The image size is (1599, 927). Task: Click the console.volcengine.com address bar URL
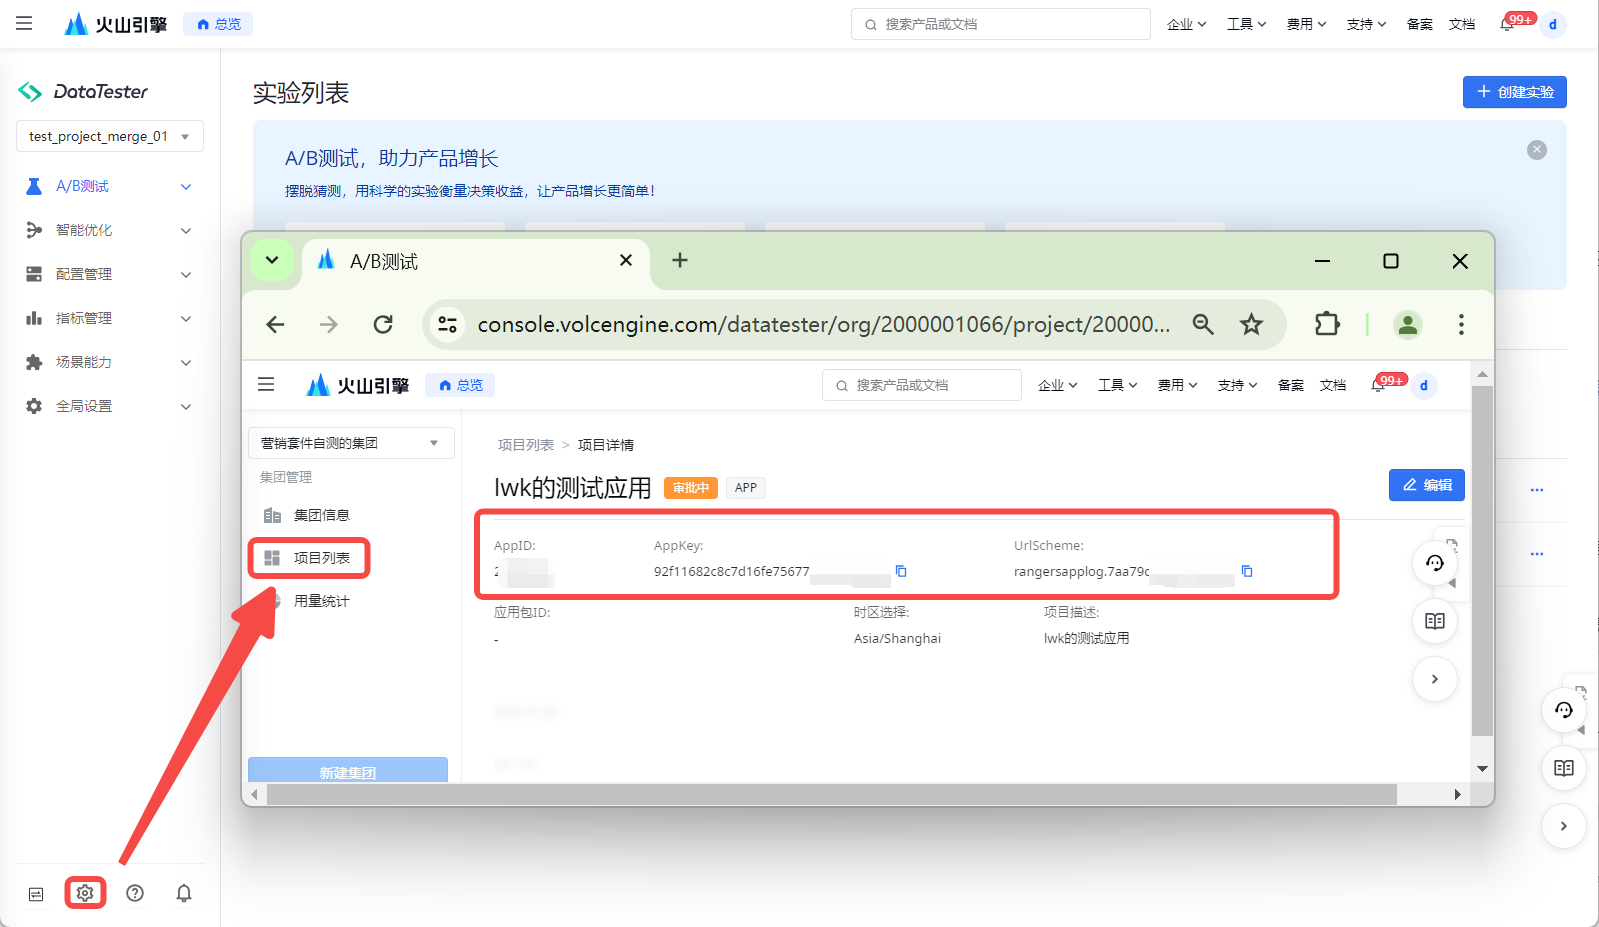point(823,324)
